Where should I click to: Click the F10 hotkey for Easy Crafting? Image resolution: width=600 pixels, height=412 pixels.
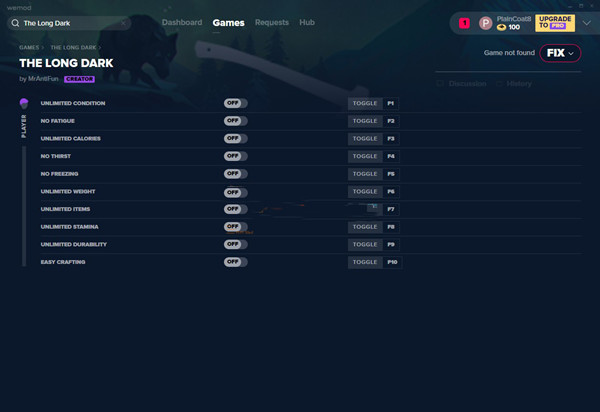tap(392, 262)
